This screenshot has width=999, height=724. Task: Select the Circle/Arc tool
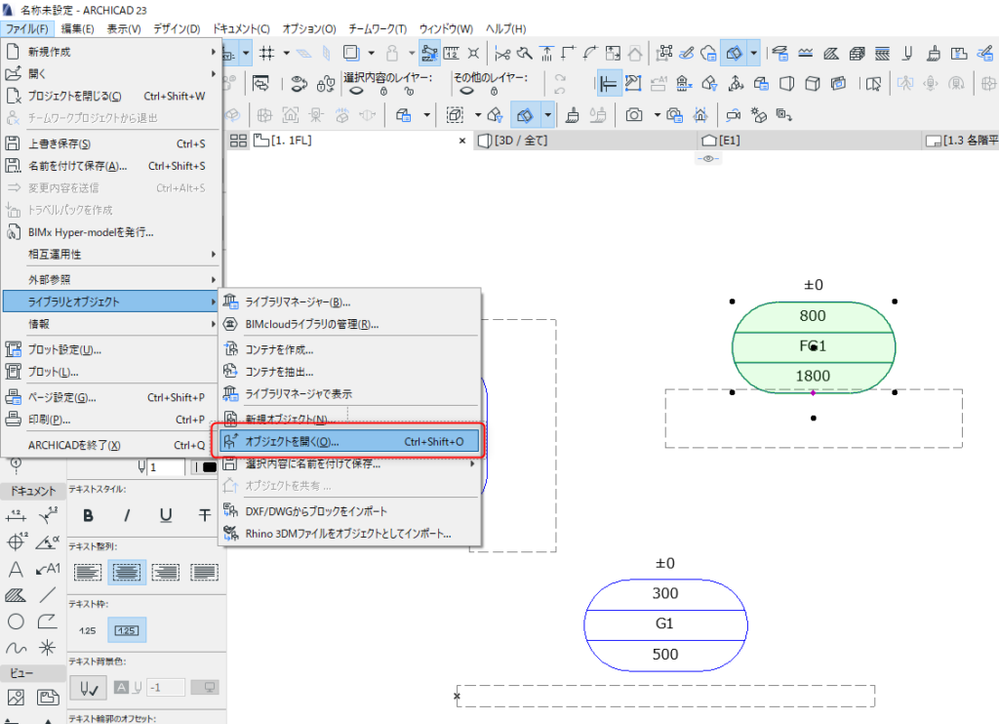click(16, 621)
